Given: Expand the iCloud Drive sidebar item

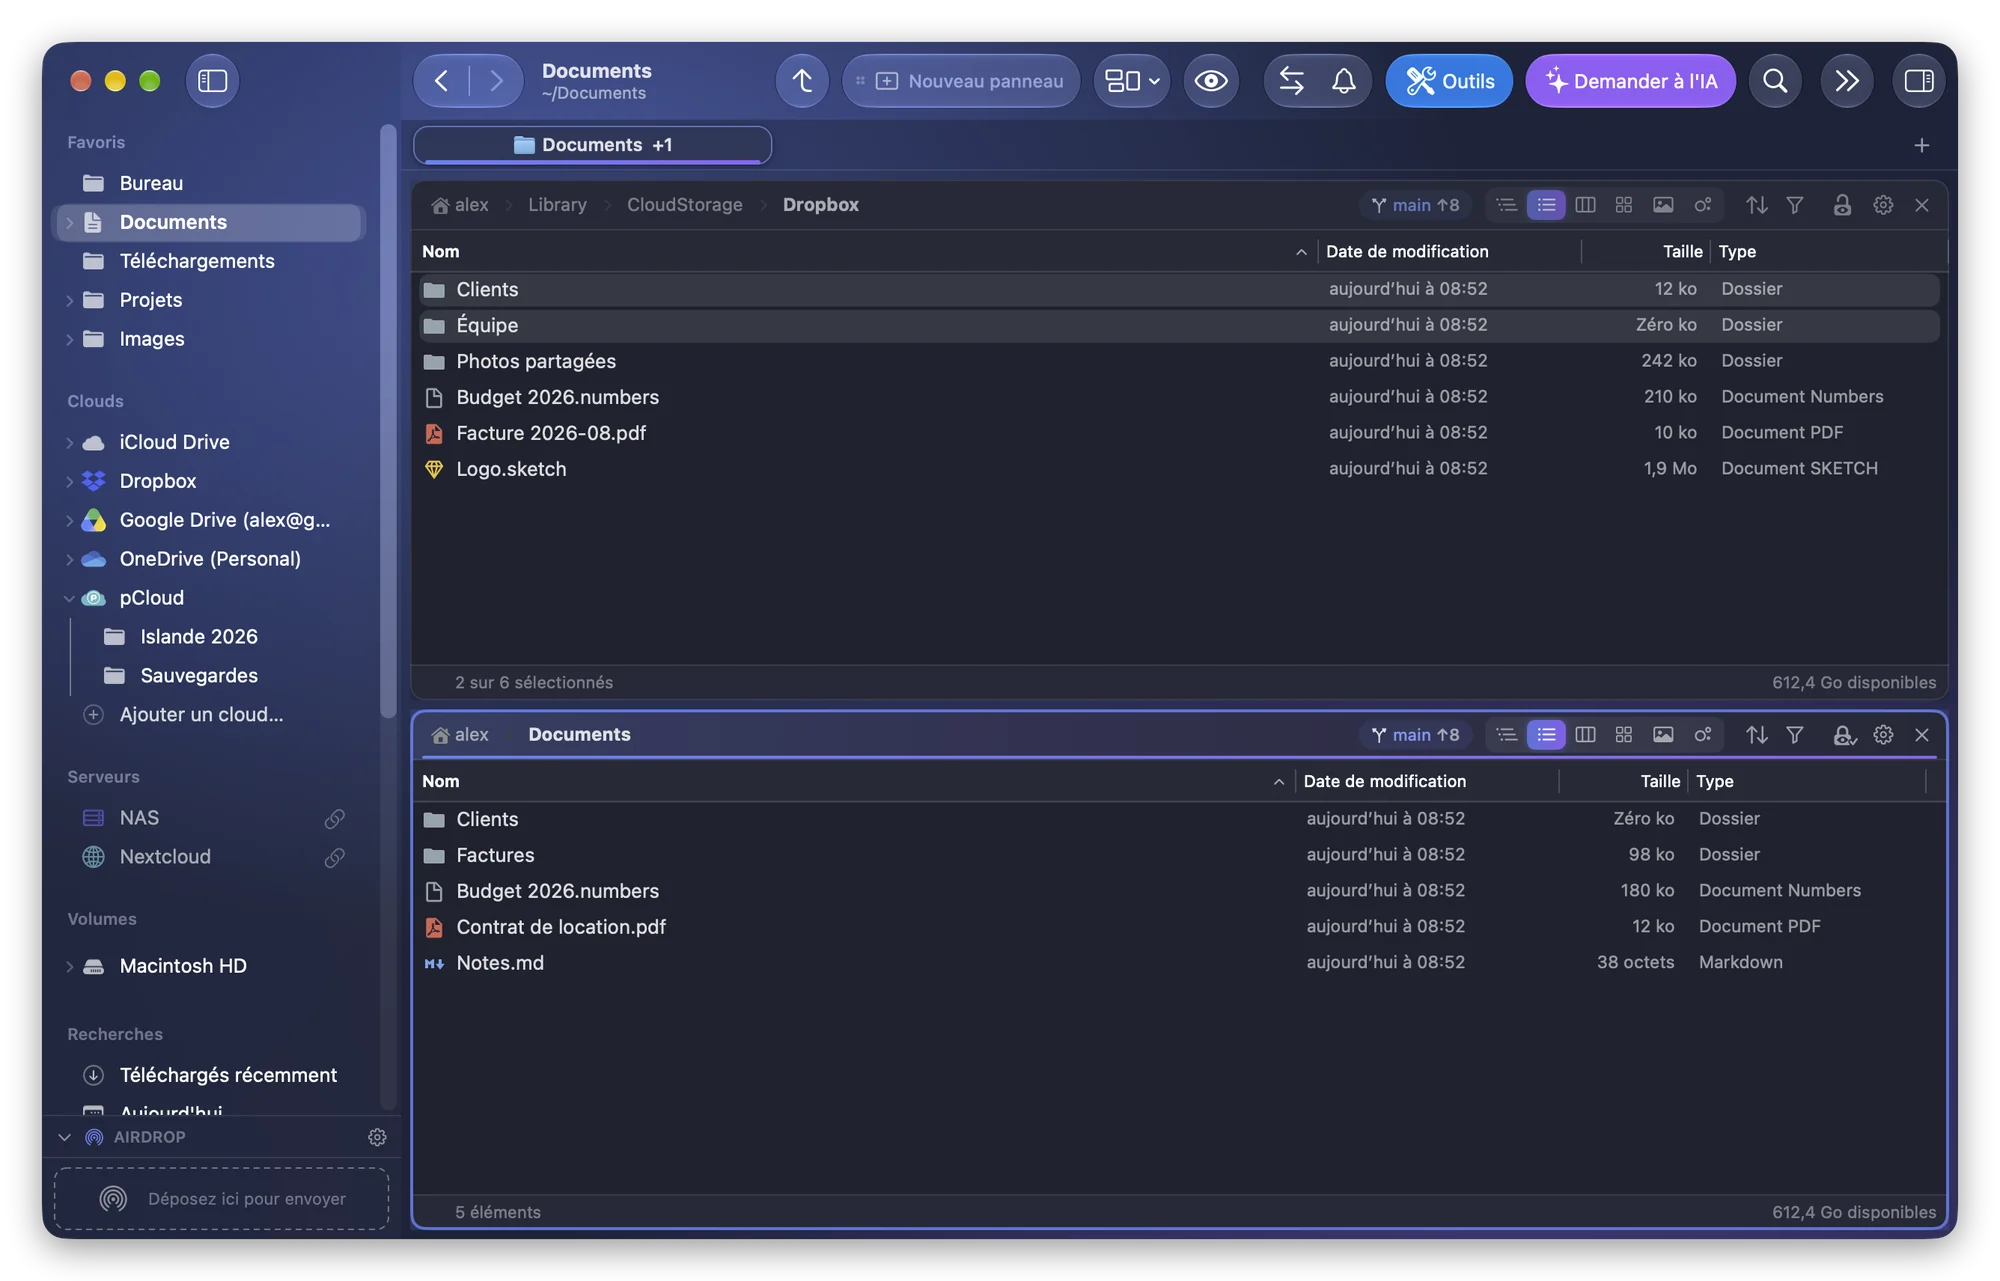Looking at the screenshot, I should point(69,443).
